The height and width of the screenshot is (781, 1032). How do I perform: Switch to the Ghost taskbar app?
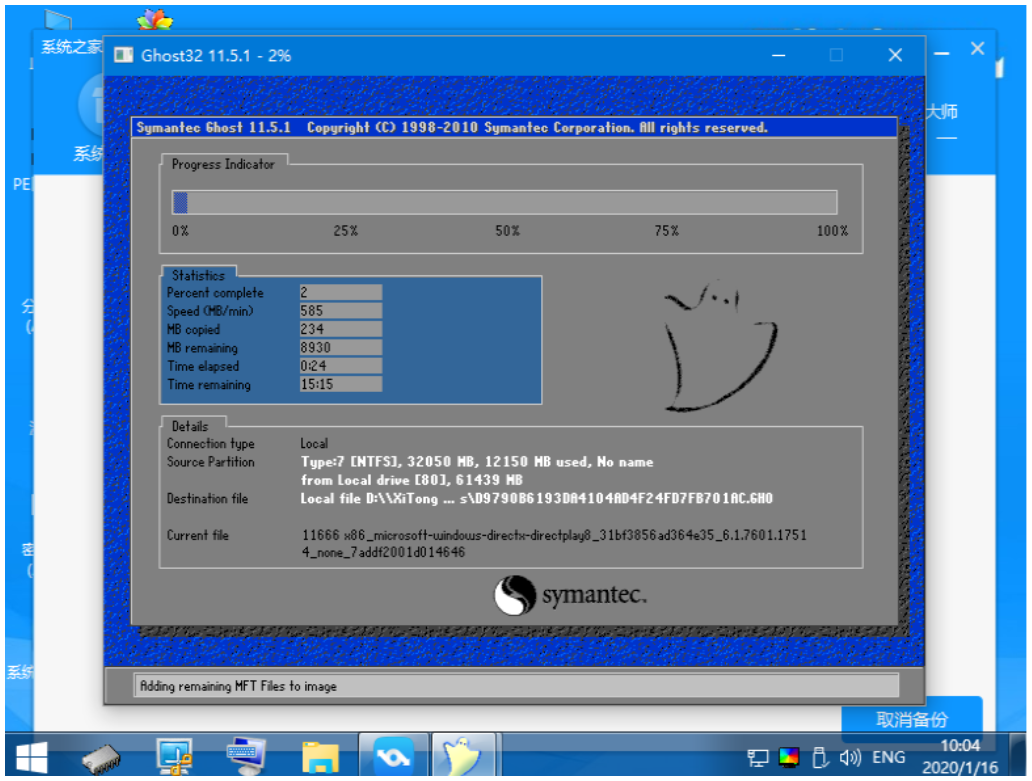coord(463,755)
